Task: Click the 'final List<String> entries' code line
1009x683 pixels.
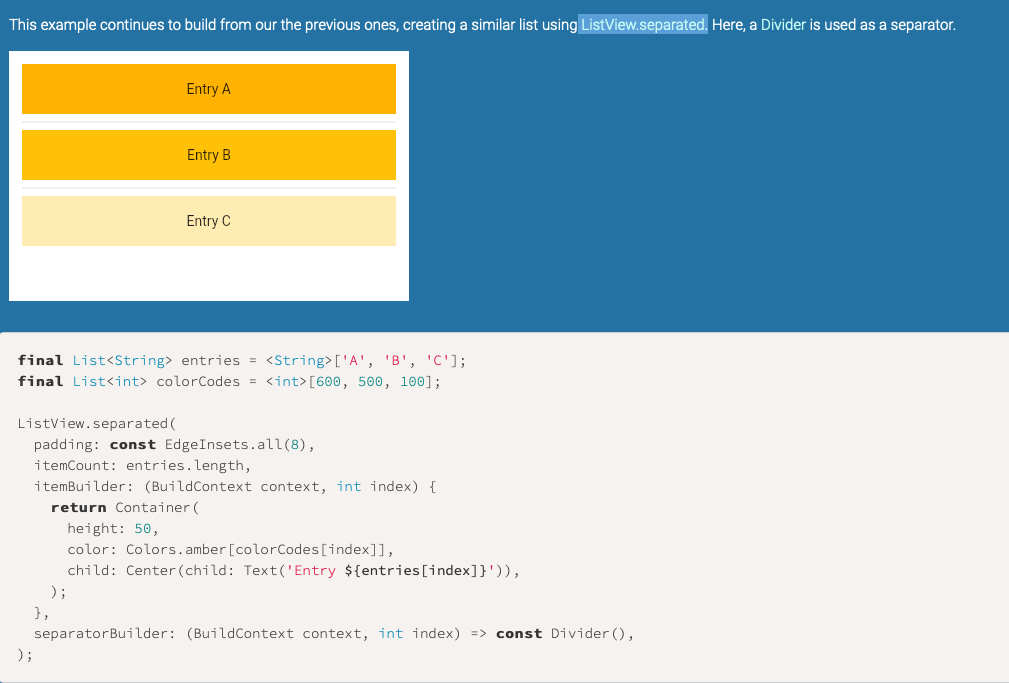Action: (241, 360)
